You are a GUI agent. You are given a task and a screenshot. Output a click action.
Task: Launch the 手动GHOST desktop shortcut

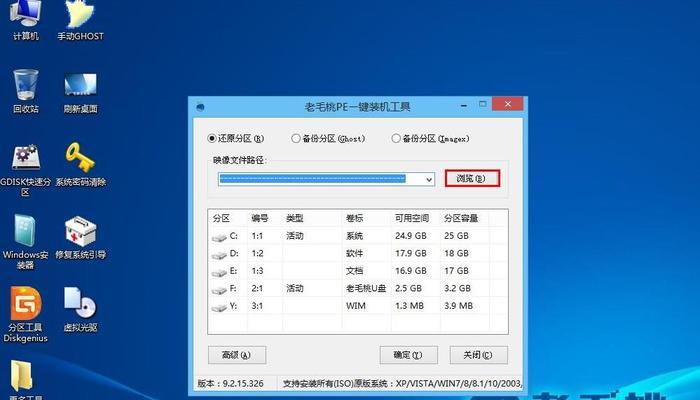(80, 20)
